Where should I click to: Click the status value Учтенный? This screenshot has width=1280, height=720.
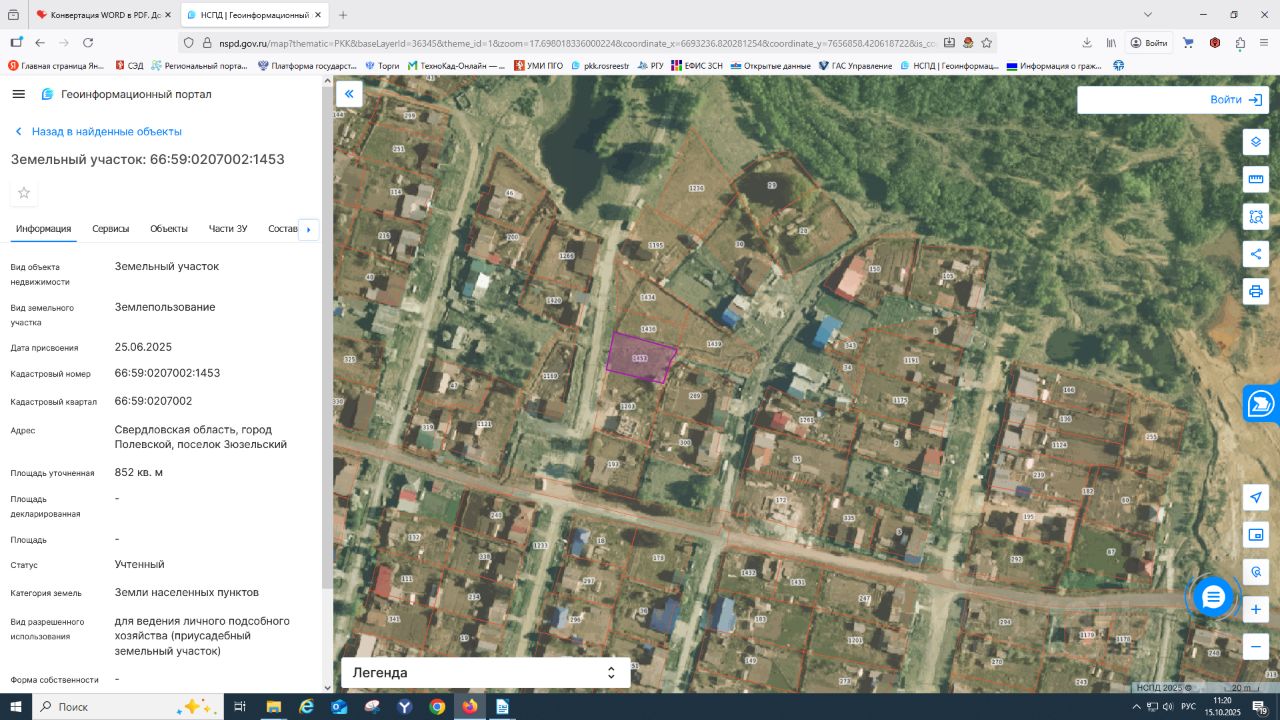point(140,564)
